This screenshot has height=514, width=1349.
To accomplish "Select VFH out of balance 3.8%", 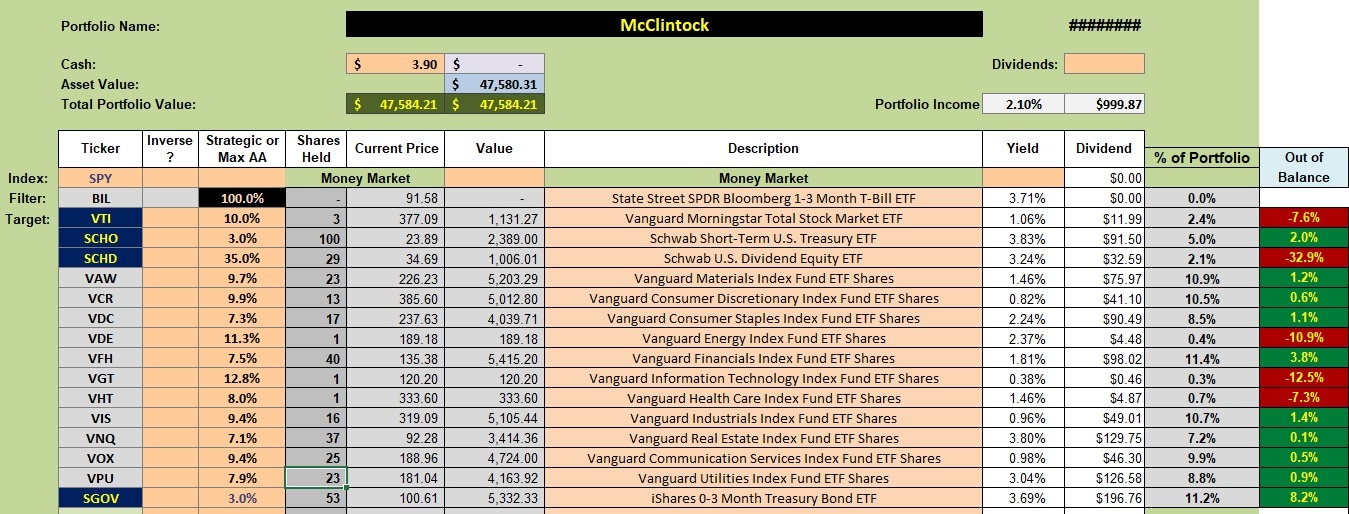I will [1304, 358].
